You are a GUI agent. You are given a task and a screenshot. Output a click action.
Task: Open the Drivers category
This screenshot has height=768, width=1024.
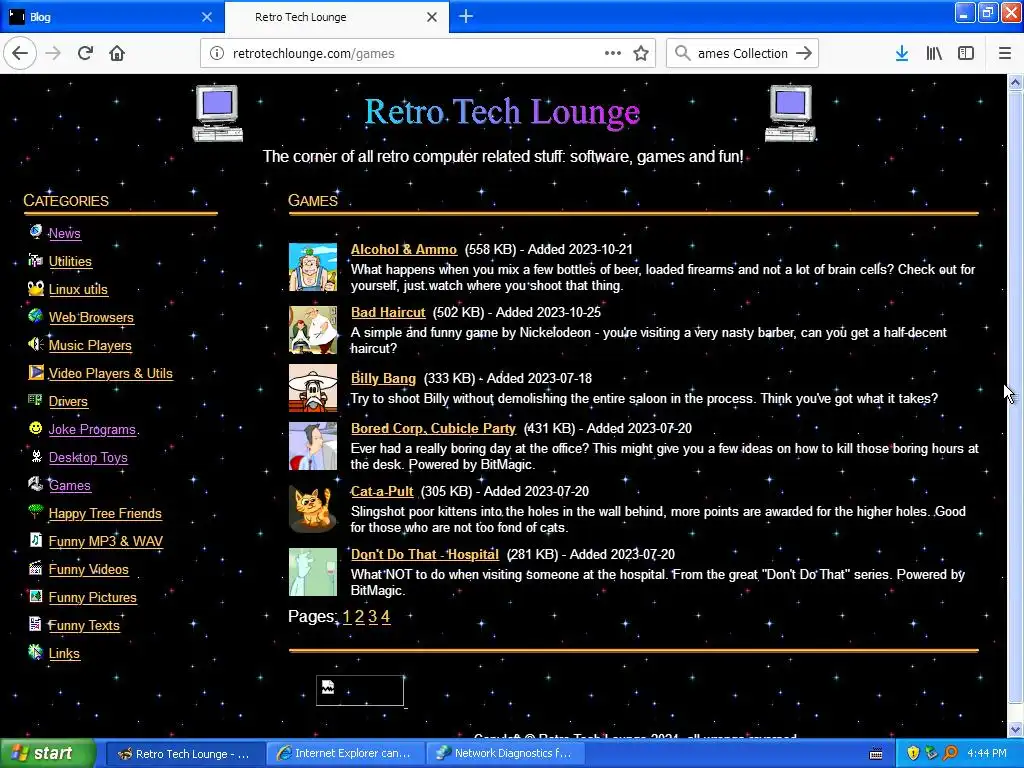point(68,402)
